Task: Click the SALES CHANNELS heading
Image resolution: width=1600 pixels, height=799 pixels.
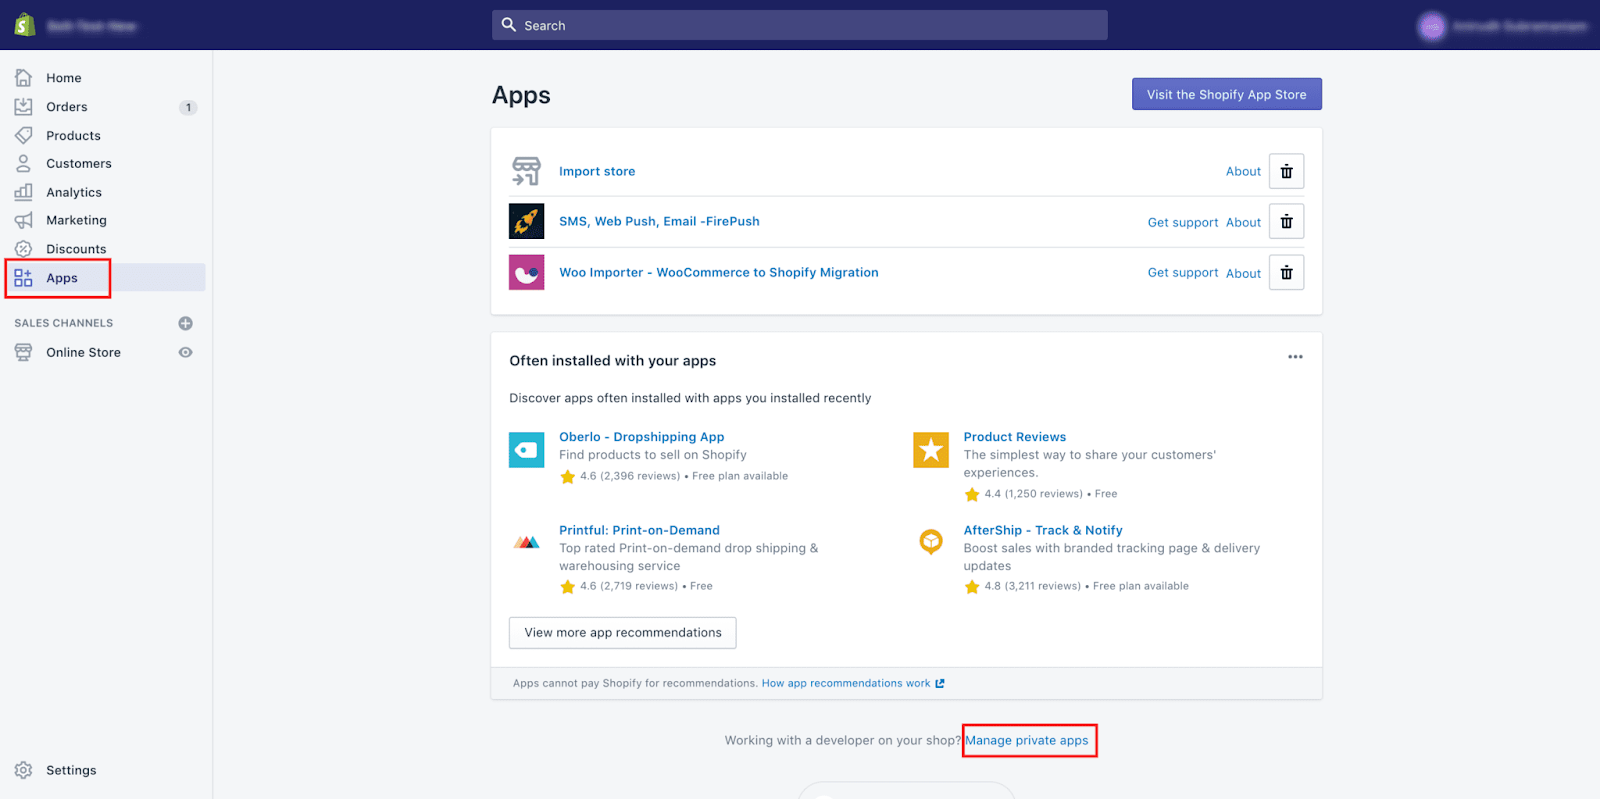Action: click(x=63, y=323)
